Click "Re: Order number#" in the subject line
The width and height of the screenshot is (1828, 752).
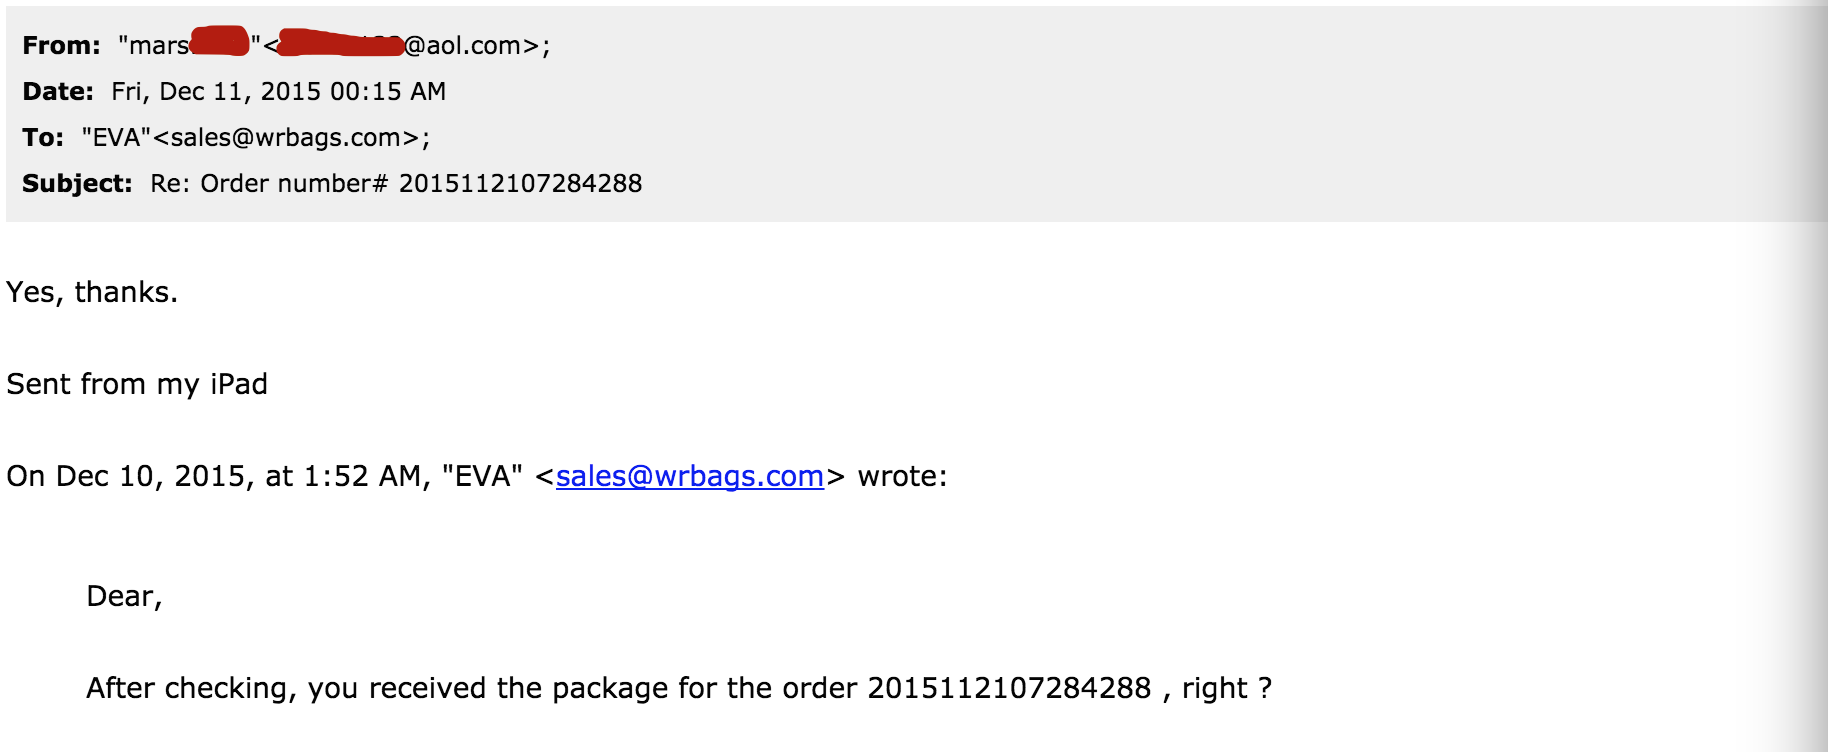point(269,184)
